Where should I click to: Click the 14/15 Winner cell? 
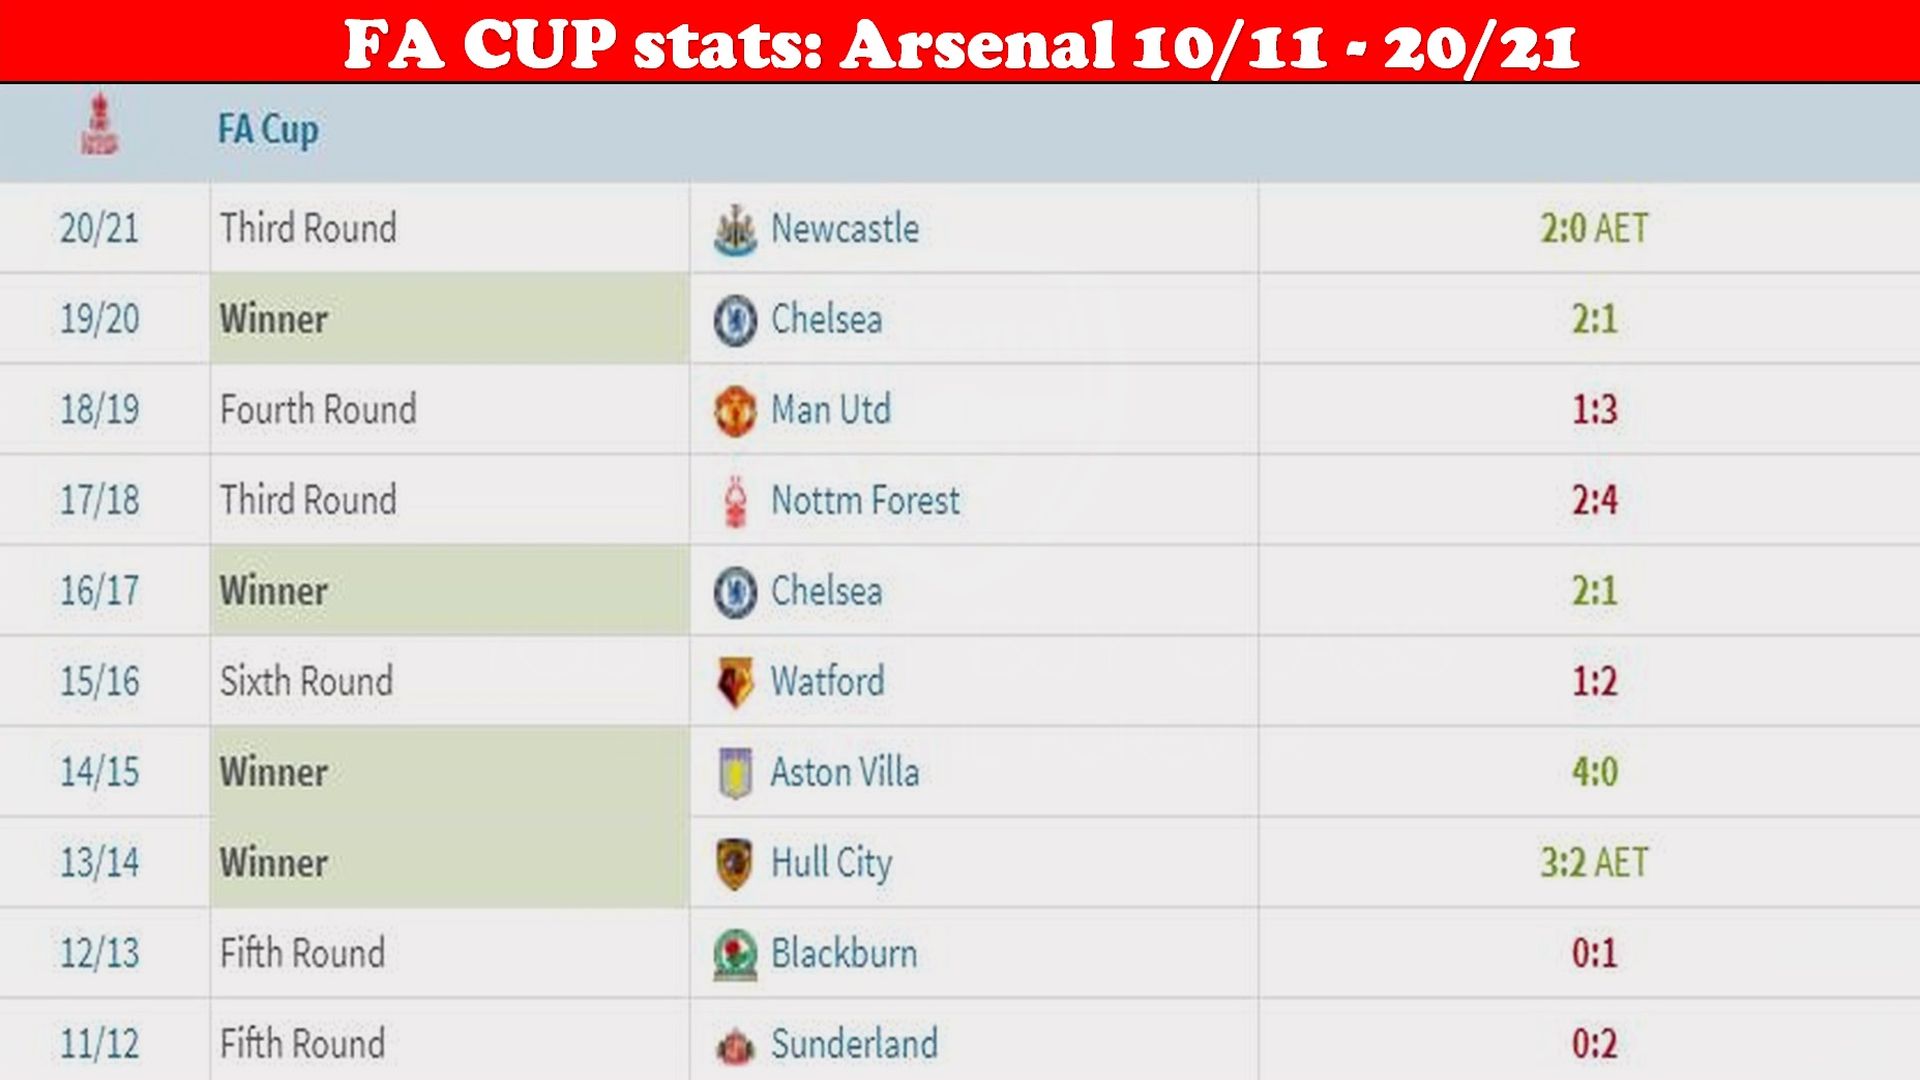point(449,772)
